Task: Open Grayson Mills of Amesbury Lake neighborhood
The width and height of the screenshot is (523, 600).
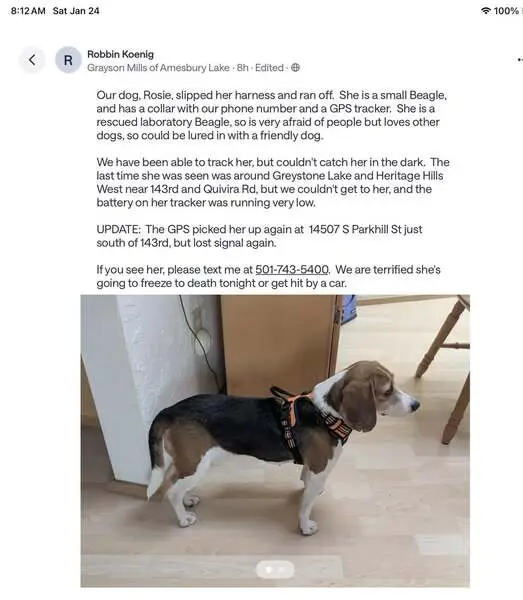Action: pyautogui.click(x=158, y=68)
